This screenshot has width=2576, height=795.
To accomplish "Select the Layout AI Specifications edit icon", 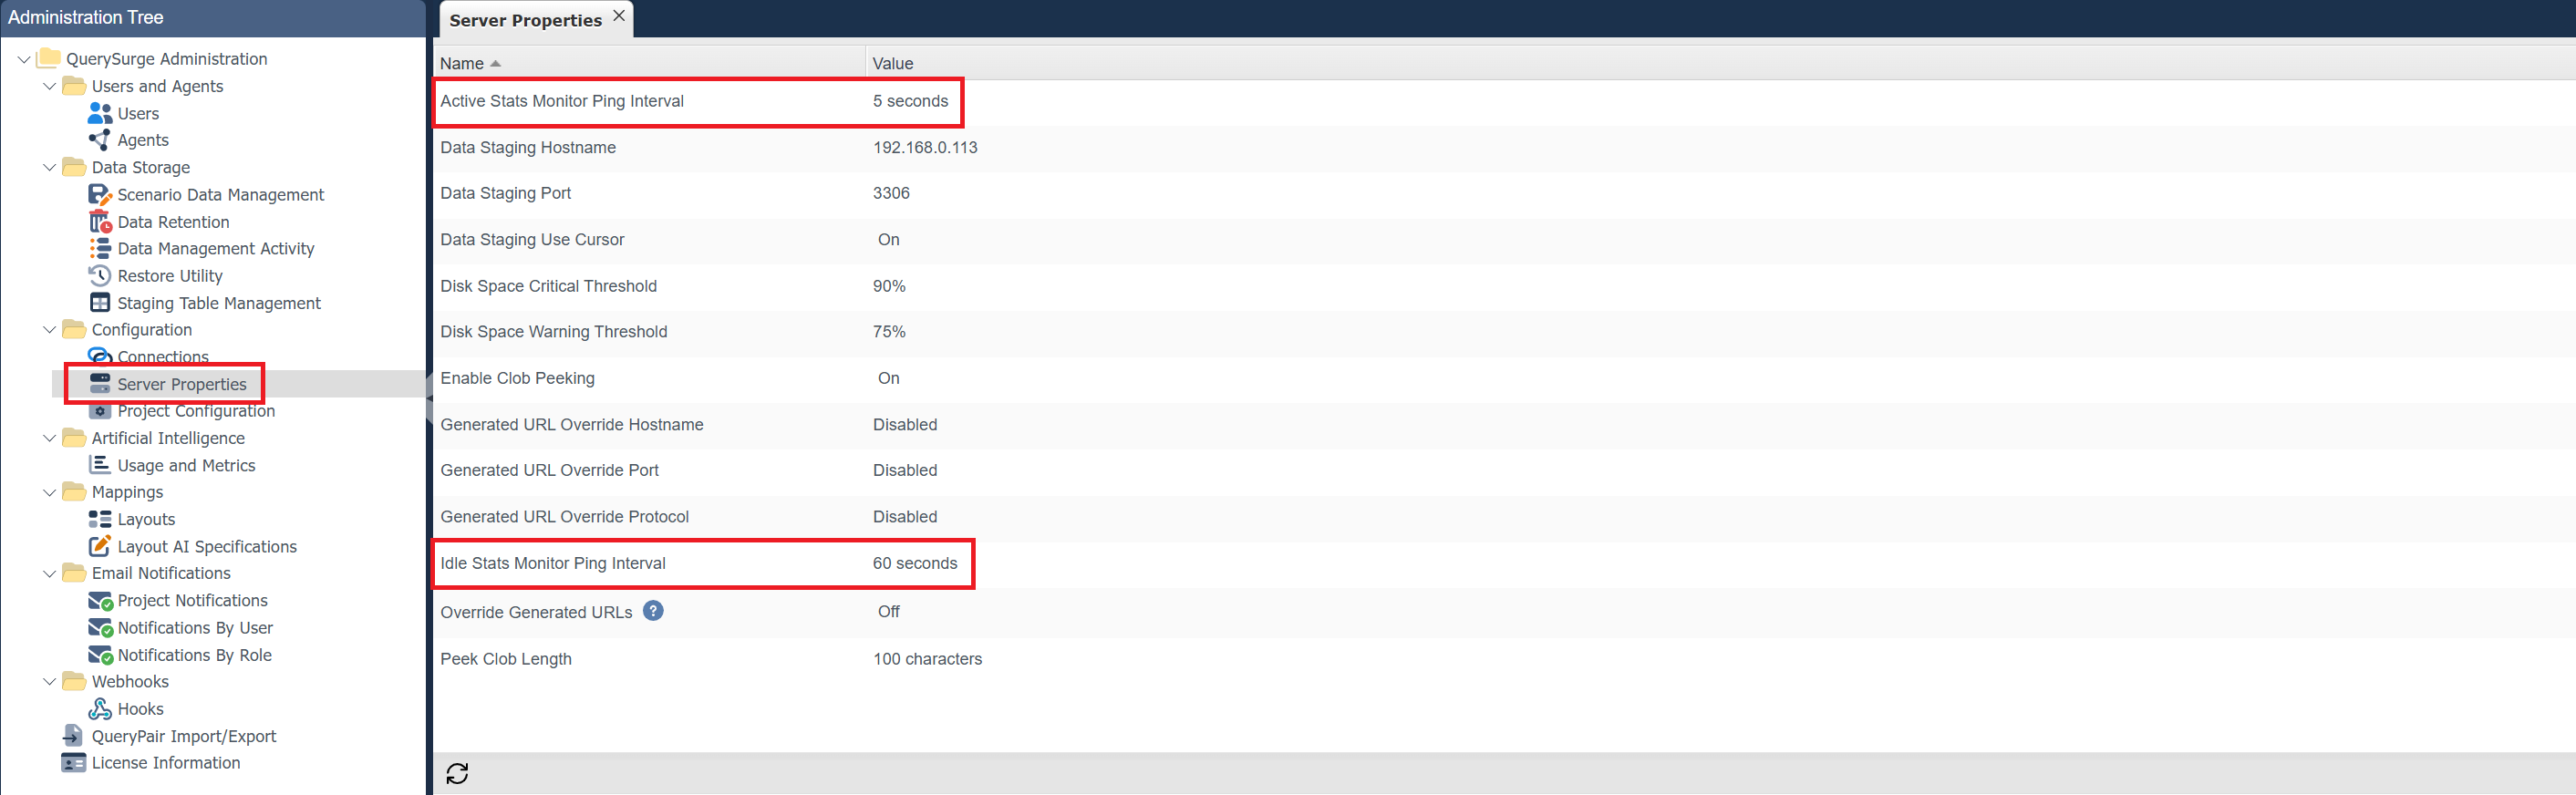I will 100,545.
